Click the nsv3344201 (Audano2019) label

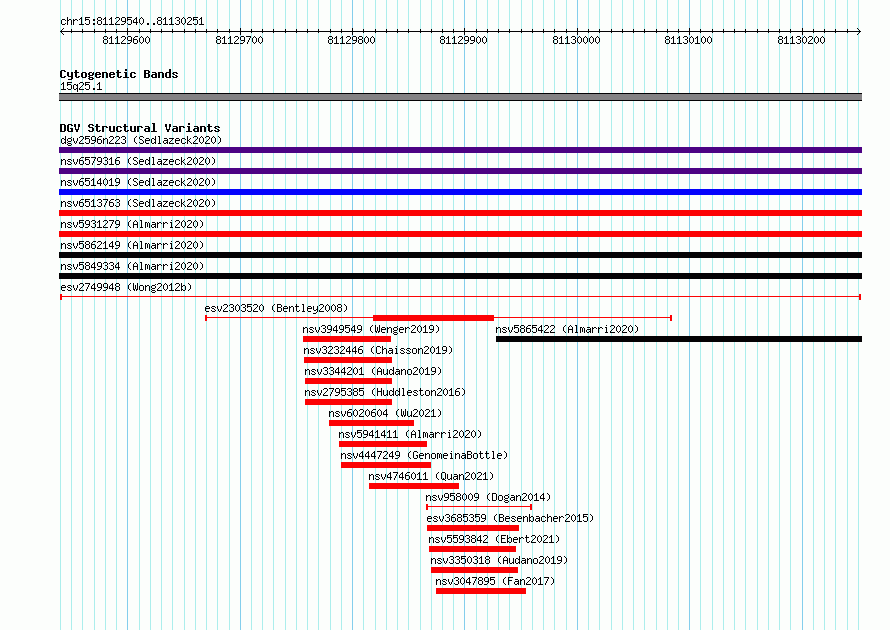click(x=373, y=371)
